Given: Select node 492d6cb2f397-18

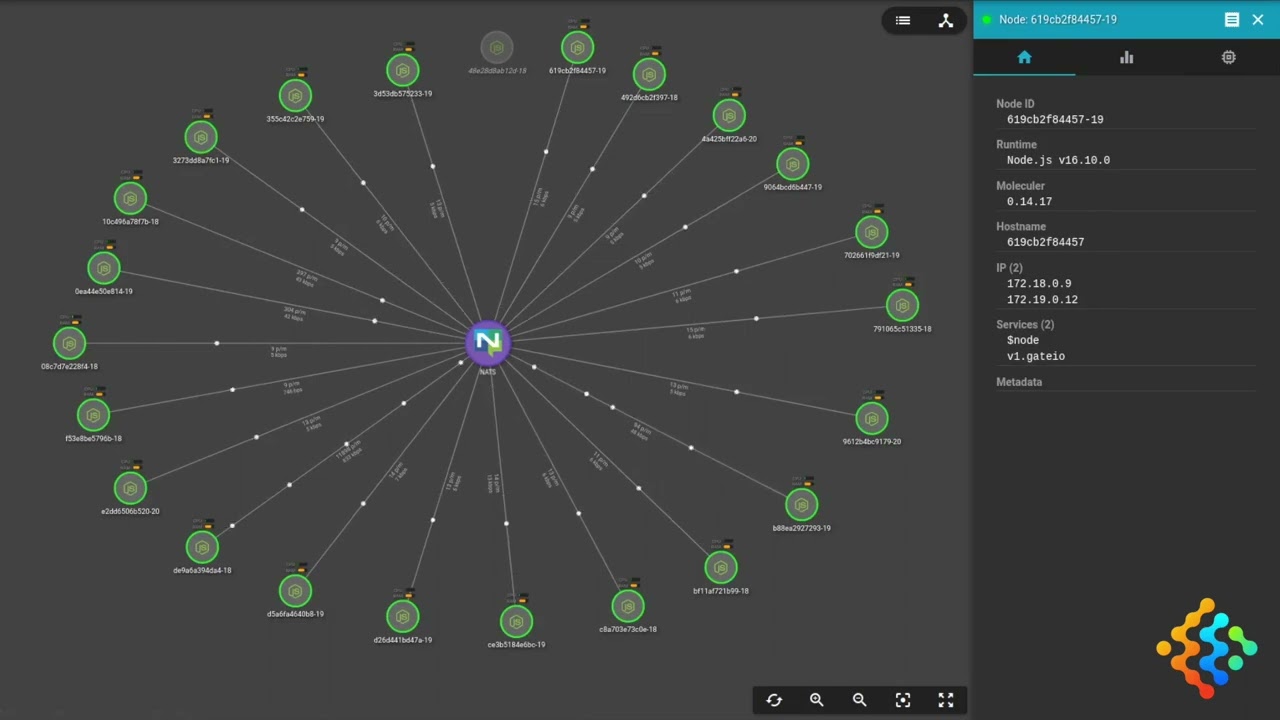Looking at the screenshot, I should coord(649,74).
